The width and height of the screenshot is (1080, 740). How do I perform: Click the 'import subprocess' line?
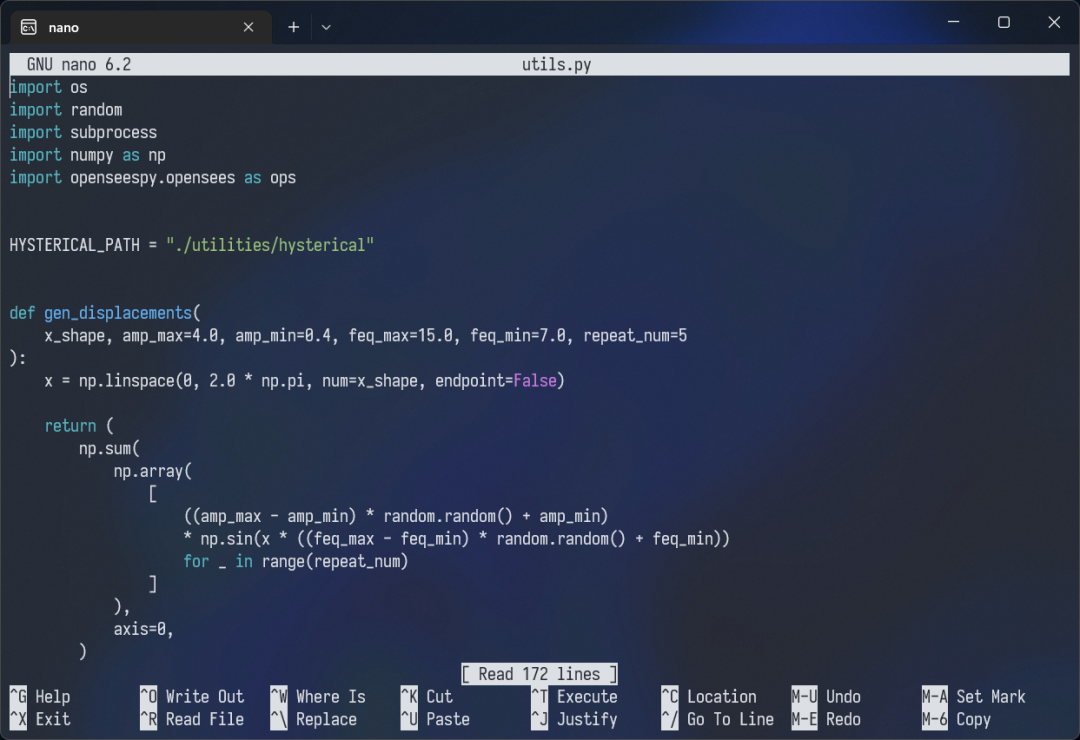(x=83, y=132)
